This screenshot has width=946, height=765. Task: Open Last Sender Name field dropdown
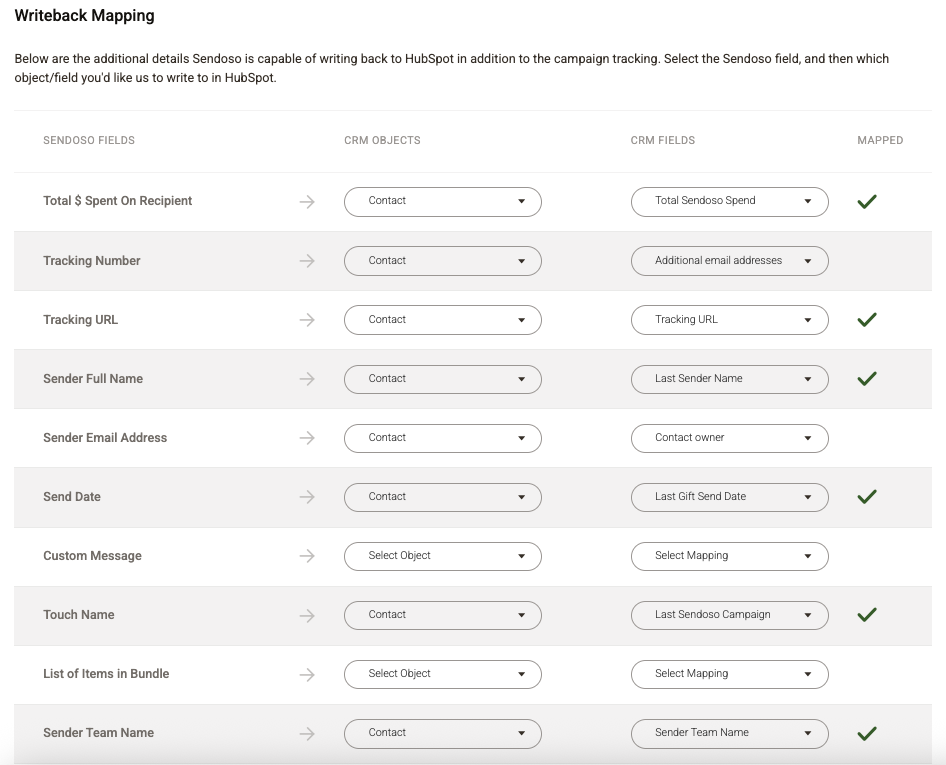[x=729, y=379]
